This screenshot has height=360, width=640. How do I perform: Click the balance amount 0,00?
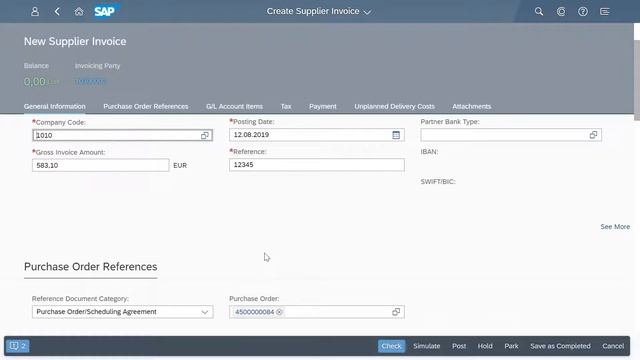(x=35, y=82)
